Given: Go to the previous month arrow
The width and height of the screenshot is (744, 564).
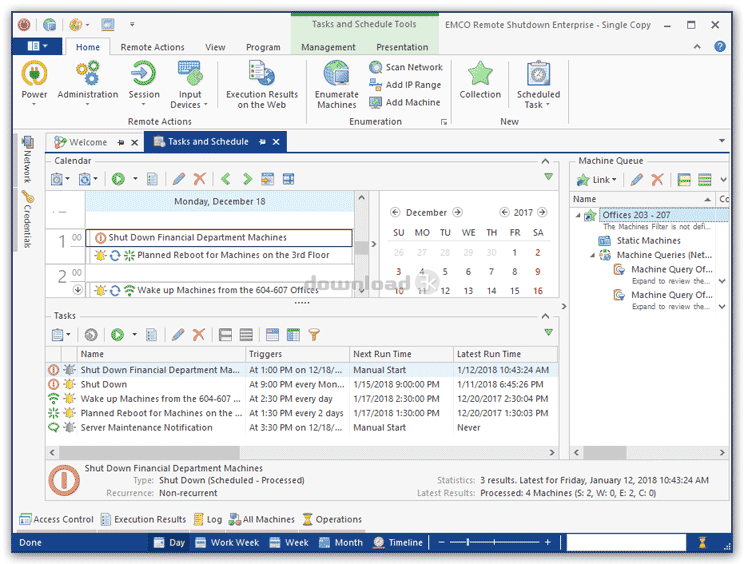Looking at the screenshot, I should point(395,213).
